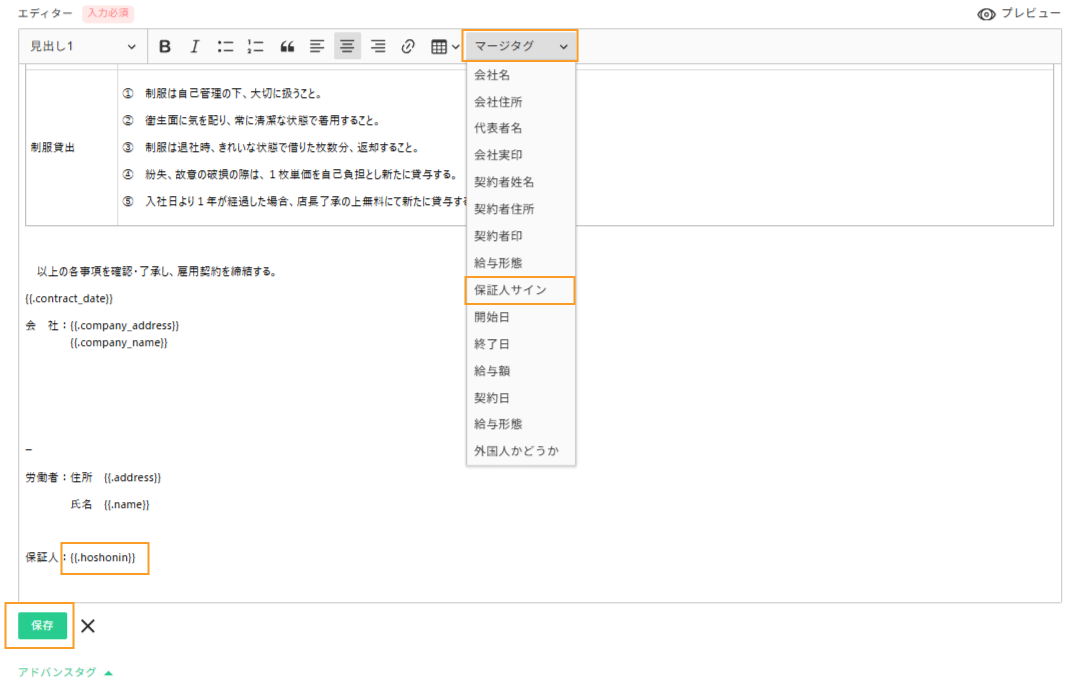Image resolution: width=1079 pixels, height=691 pixels.
Task: Open the 見出し1 heading style dropdown
Action: 83,46
